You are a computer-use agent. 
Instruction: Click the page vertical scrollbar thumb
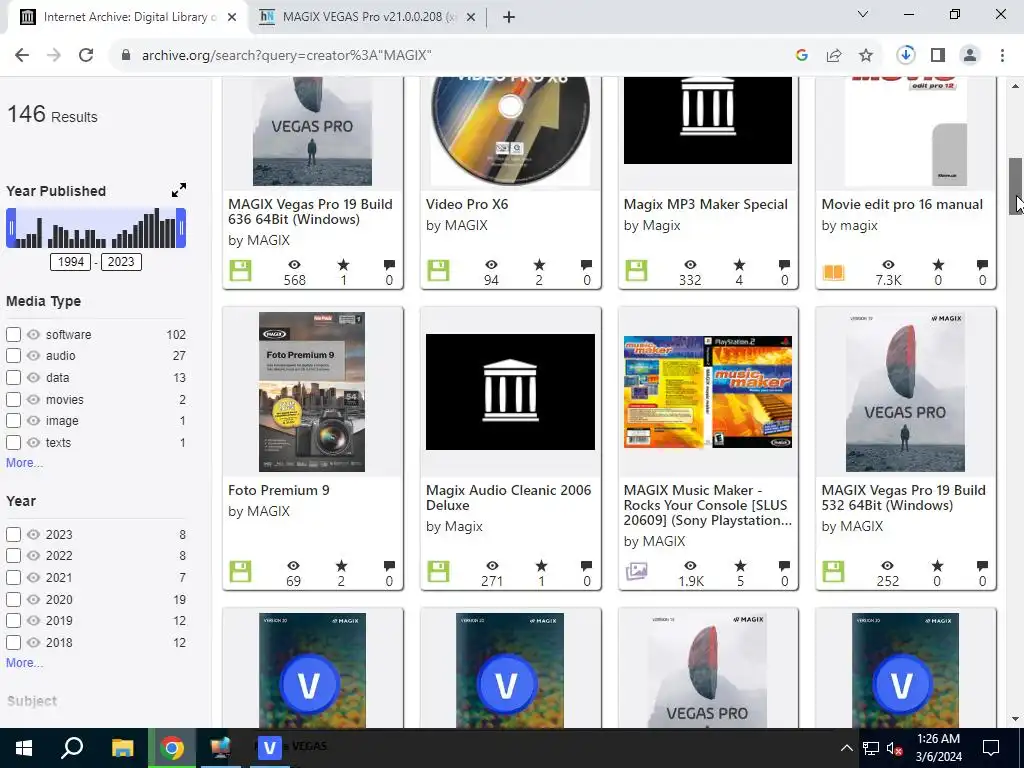pos(1016,185)
